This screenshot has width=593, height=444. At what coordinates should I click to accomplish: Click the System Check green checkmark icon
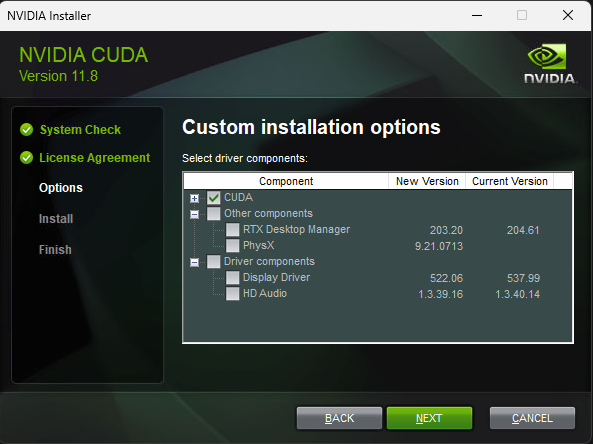(26, 130)
